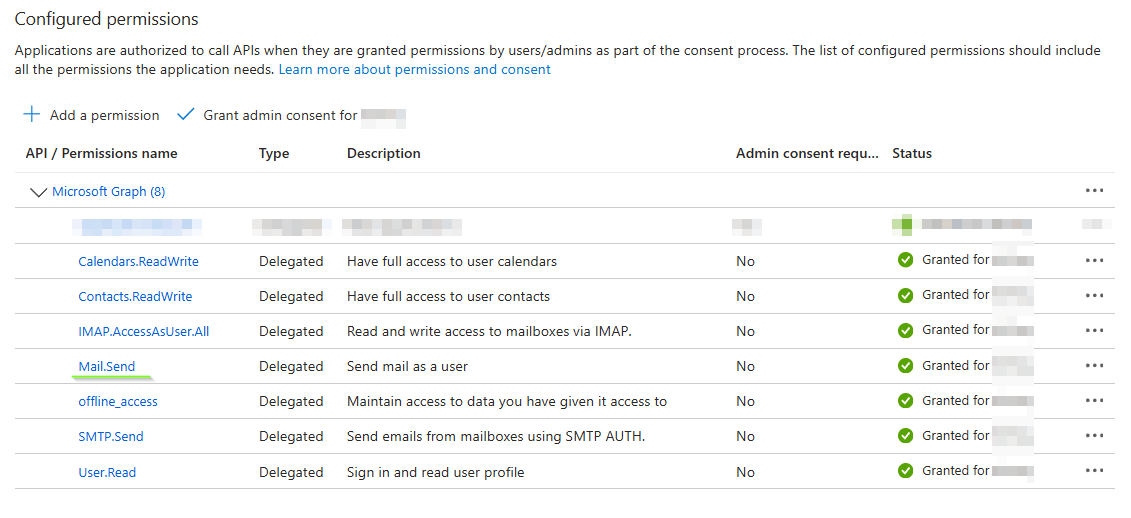Click the No value in SMTP.Send row
Screen dimensions: 1131x518
click(745, 436)
